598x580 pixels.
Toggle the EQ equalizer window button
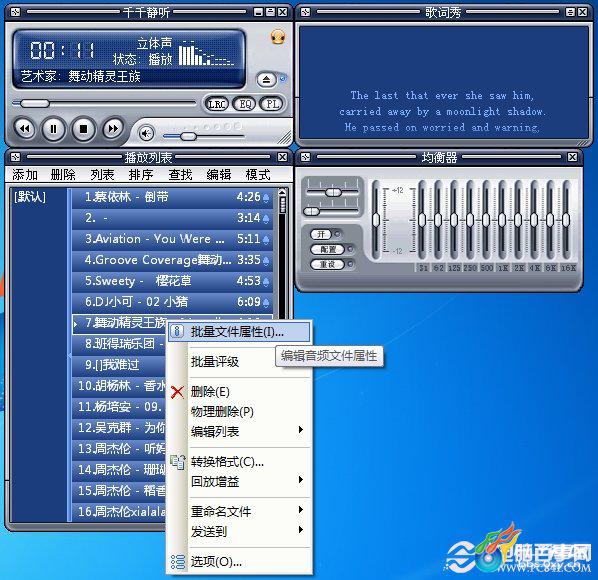[x=244, y=104]
